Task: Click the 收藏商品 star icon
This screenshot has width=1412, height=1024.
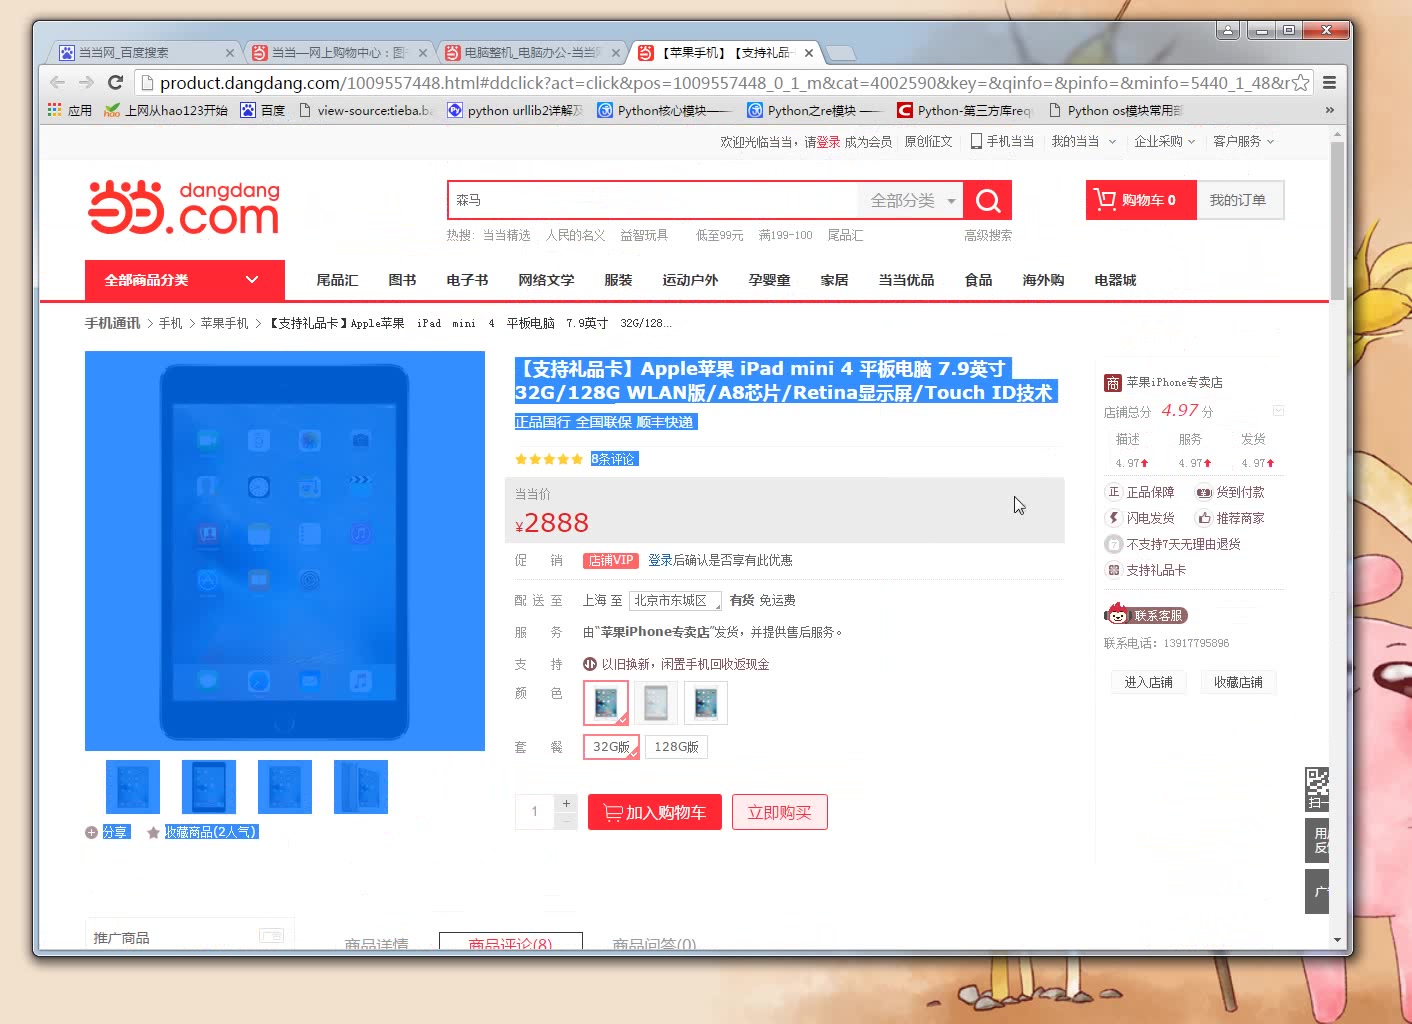Action: (153, 832)
